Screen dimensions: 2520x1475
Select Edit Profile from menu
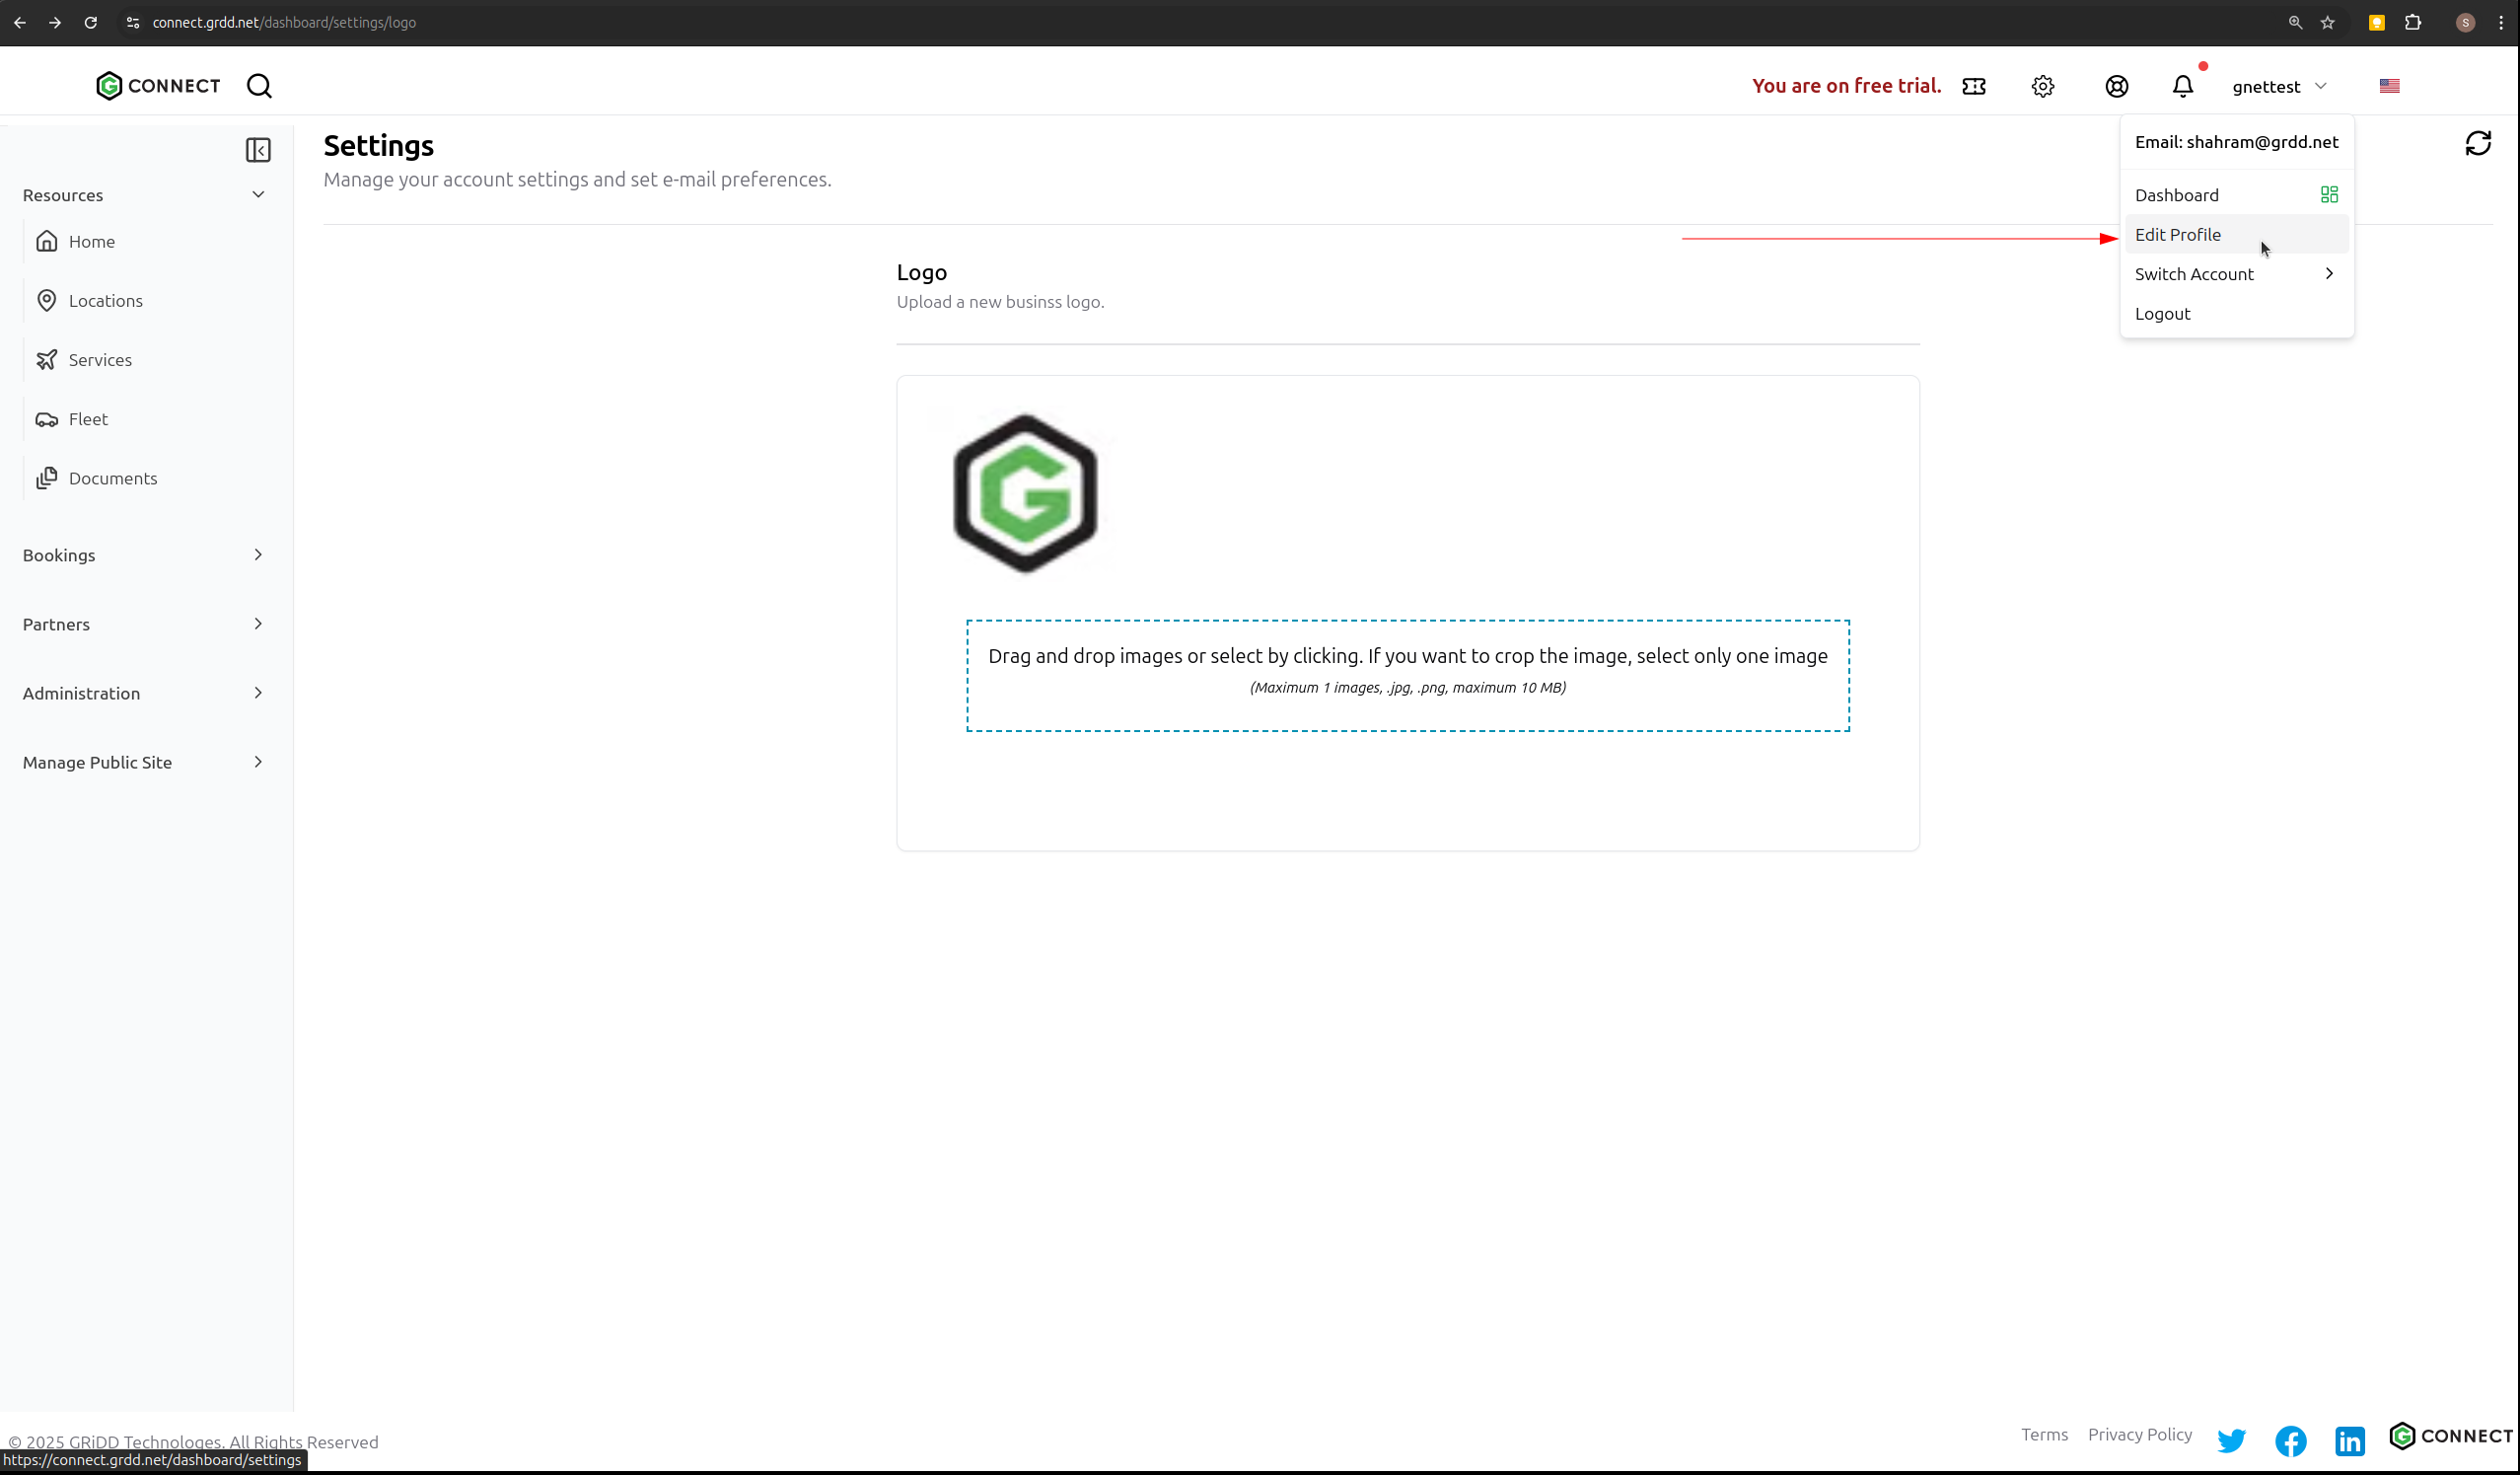pos(2178,235)
